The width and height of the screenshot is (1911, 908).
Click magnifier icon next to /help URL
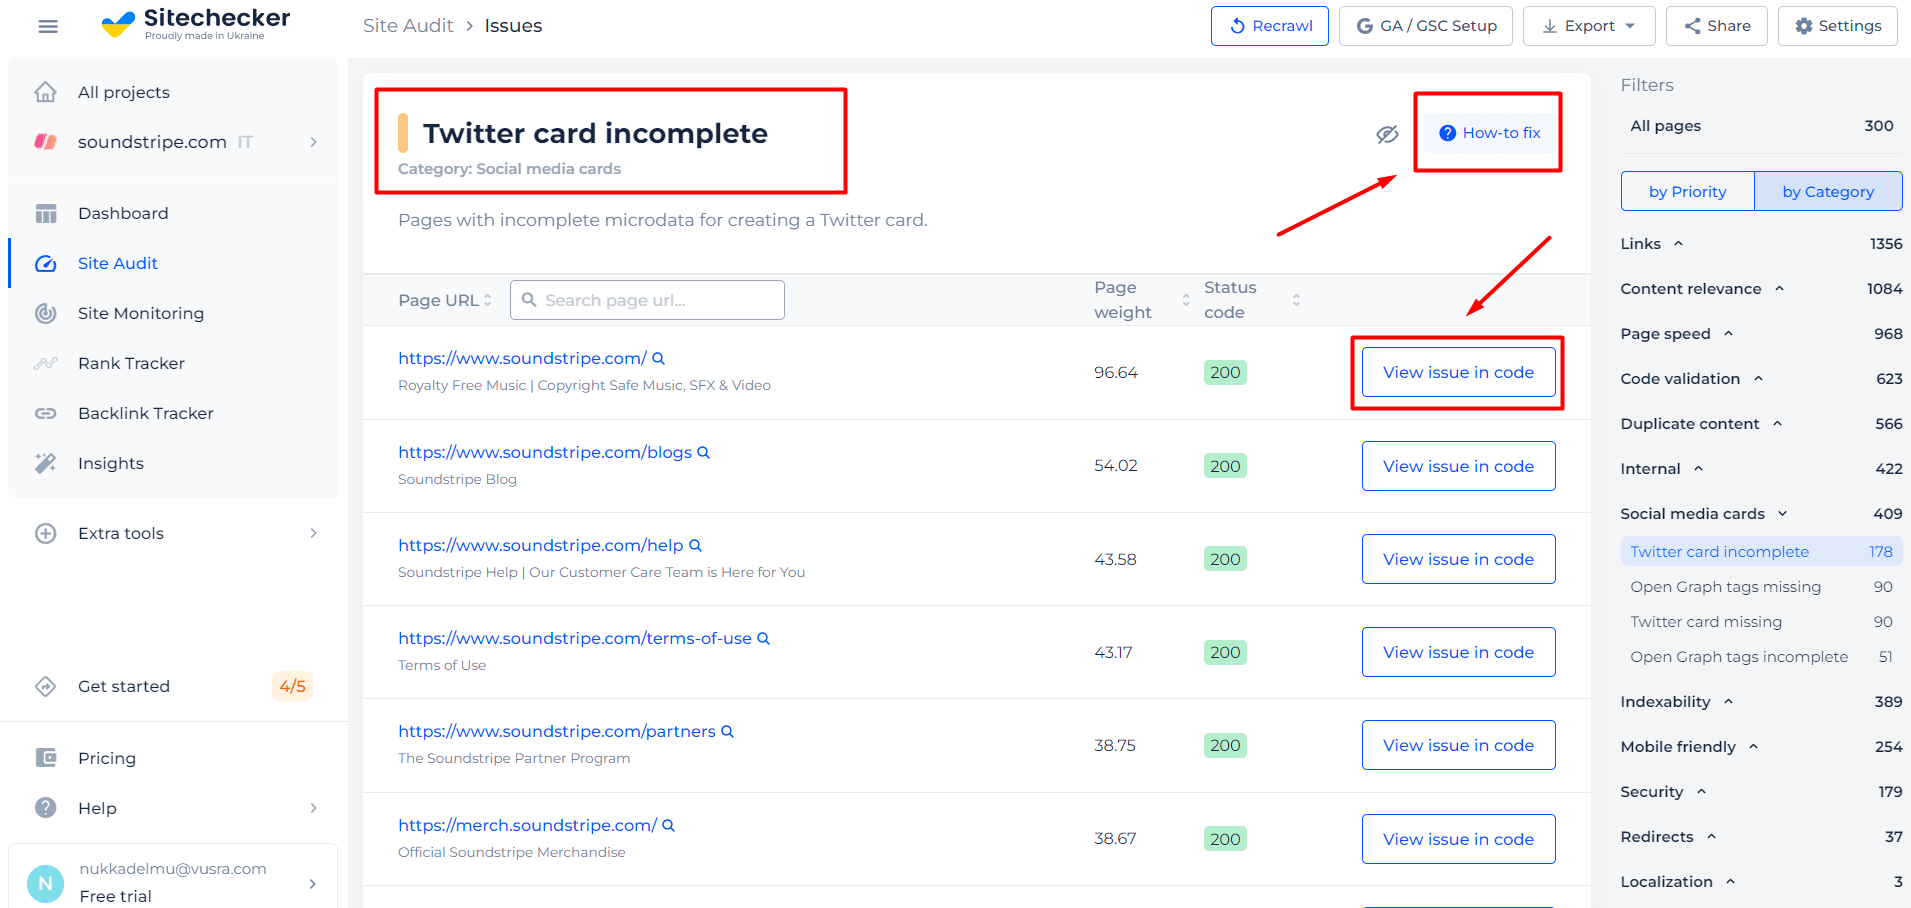point(695,545)
